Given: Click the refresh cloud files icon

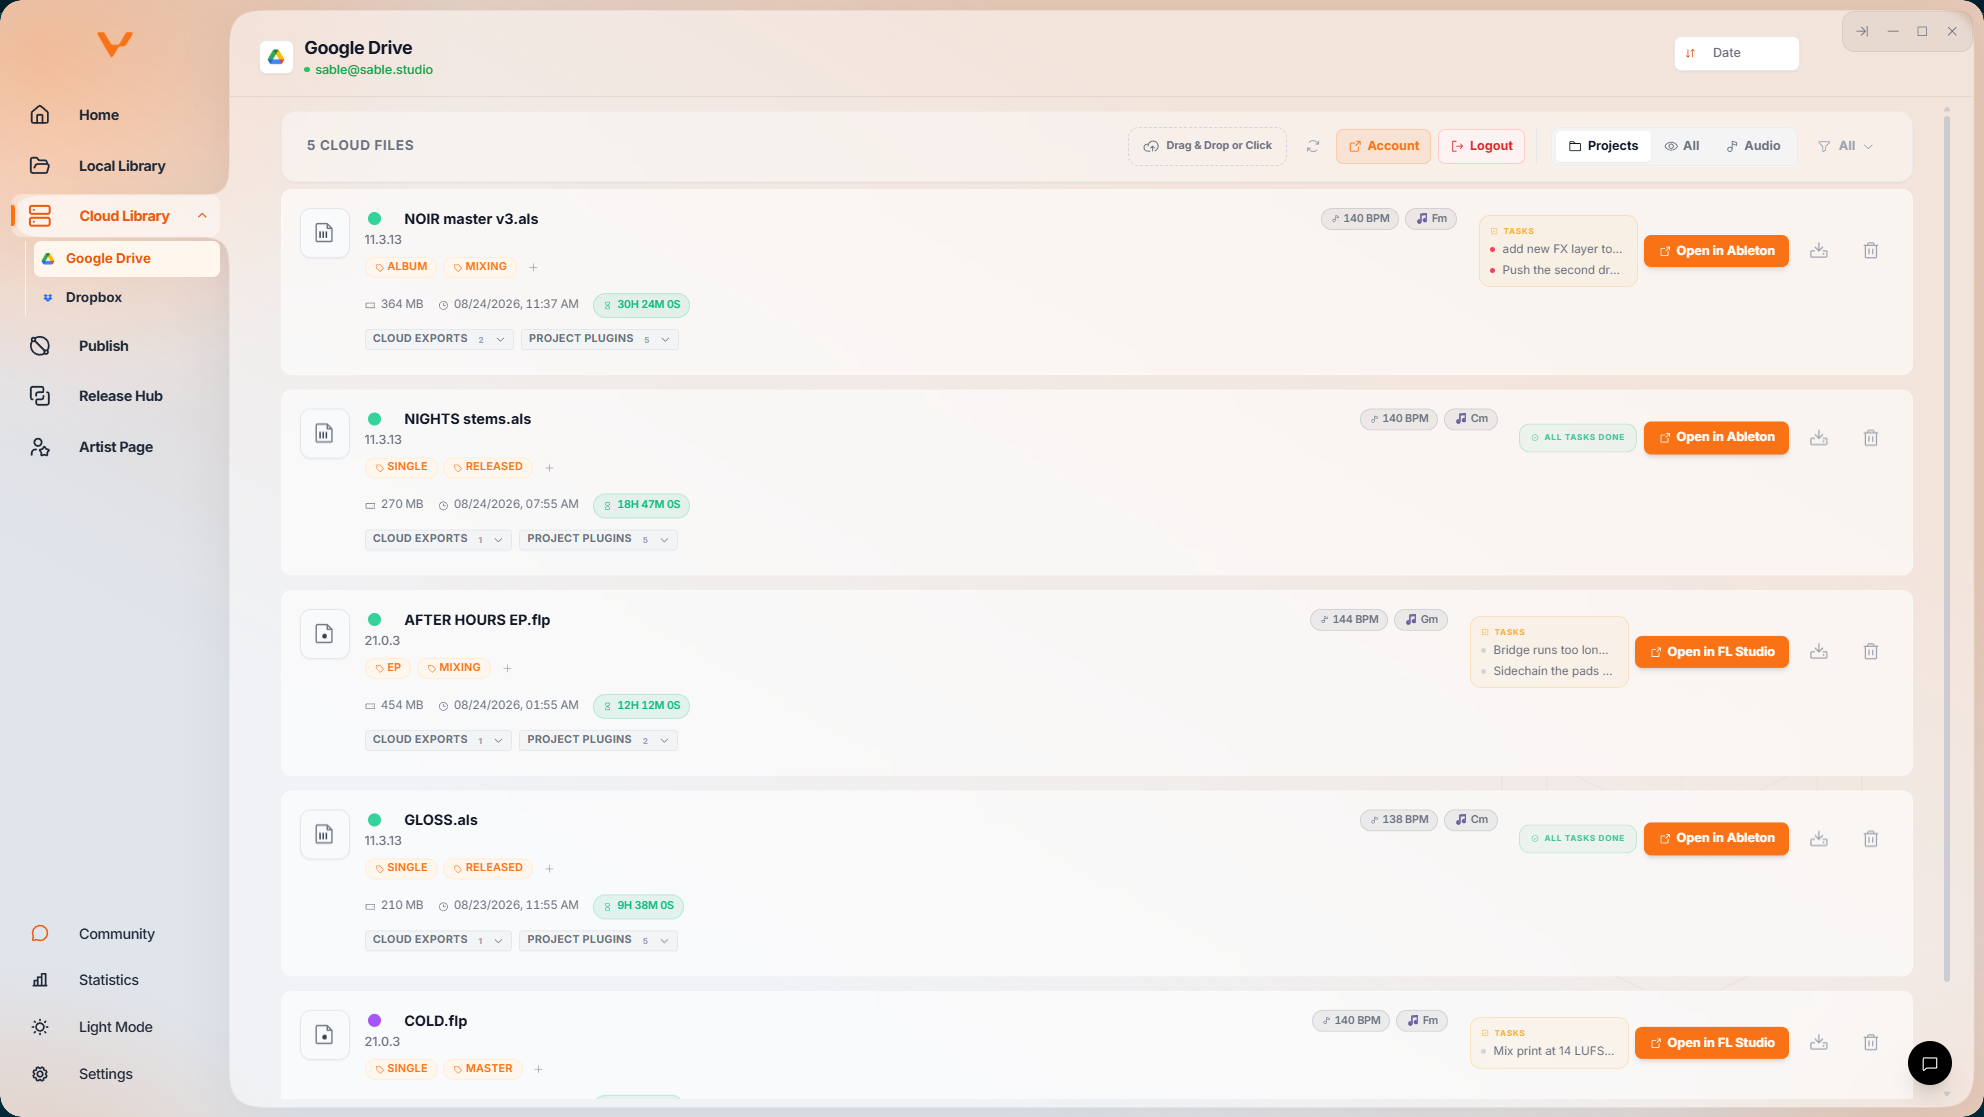Looking at the screenshot, I should [x=1313, y=146].
